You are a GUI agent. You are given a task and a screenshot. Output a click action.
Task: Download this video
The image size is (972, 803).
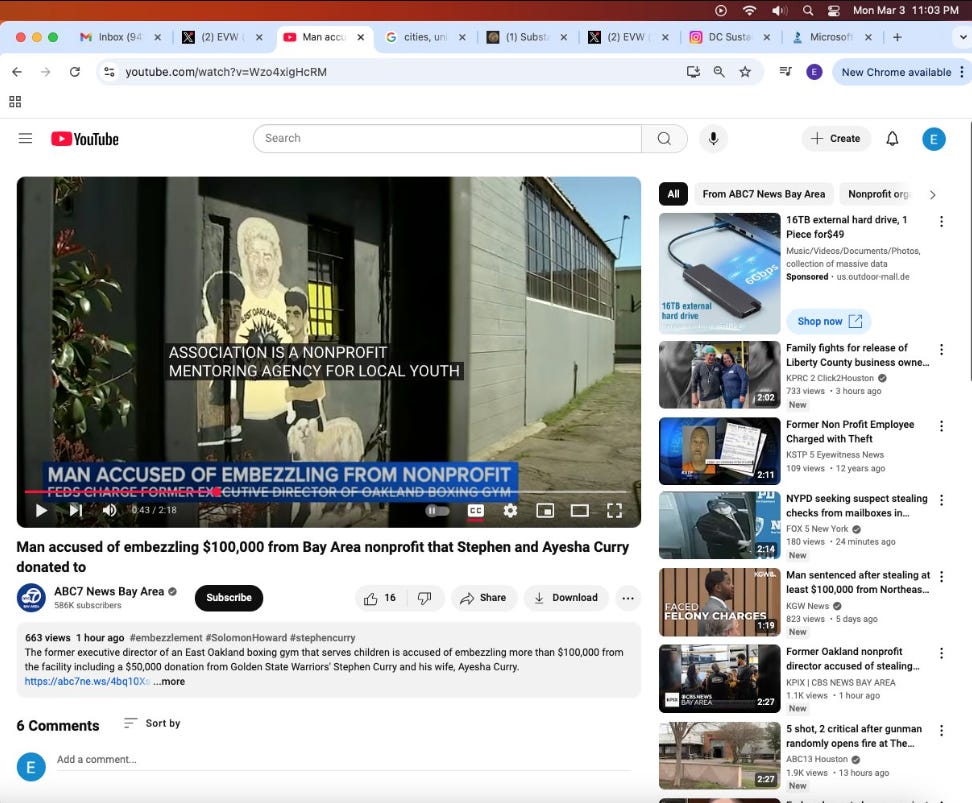tap(566, 598)
